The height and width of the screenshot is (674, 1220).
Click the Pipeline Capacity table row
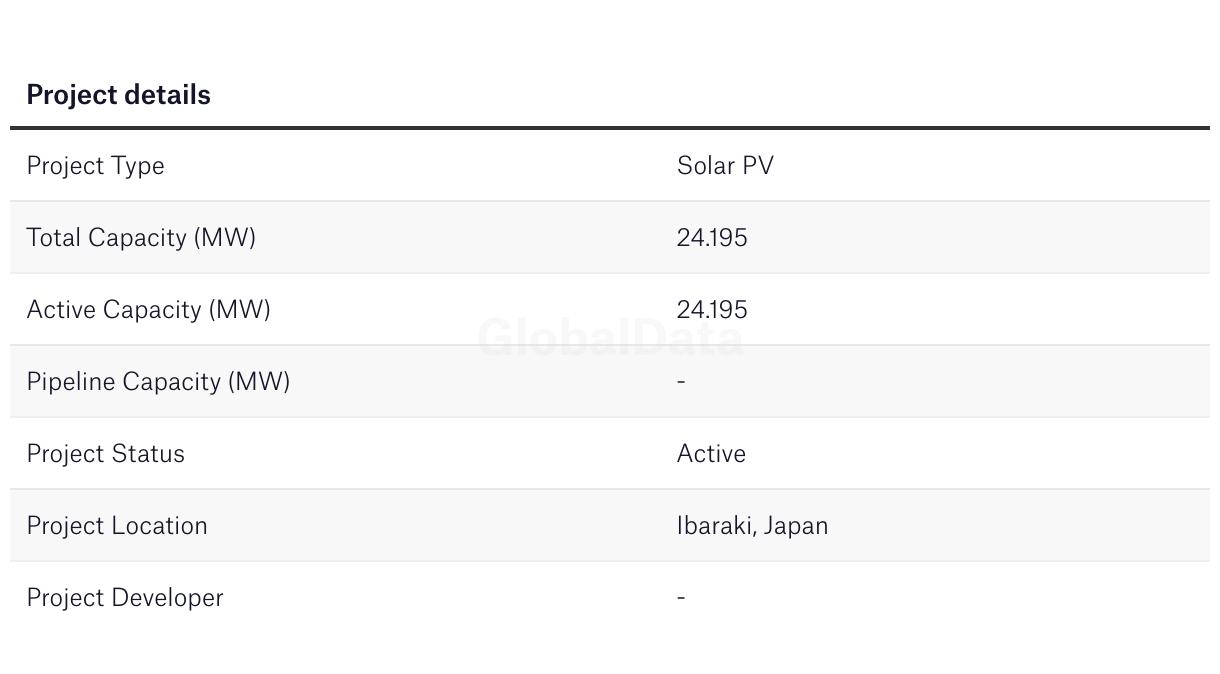[610, 381]
